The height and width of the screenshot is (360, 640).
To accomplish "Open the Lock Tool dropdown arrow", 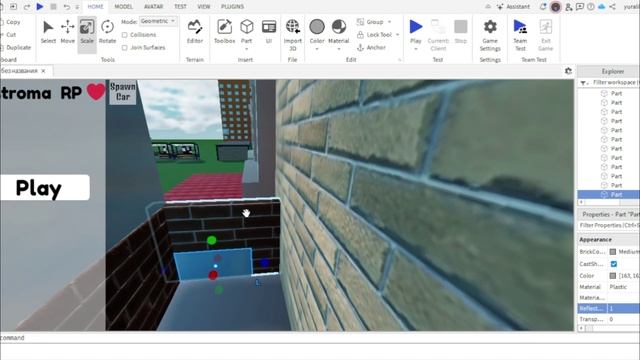I will click(x=398, y=35).
